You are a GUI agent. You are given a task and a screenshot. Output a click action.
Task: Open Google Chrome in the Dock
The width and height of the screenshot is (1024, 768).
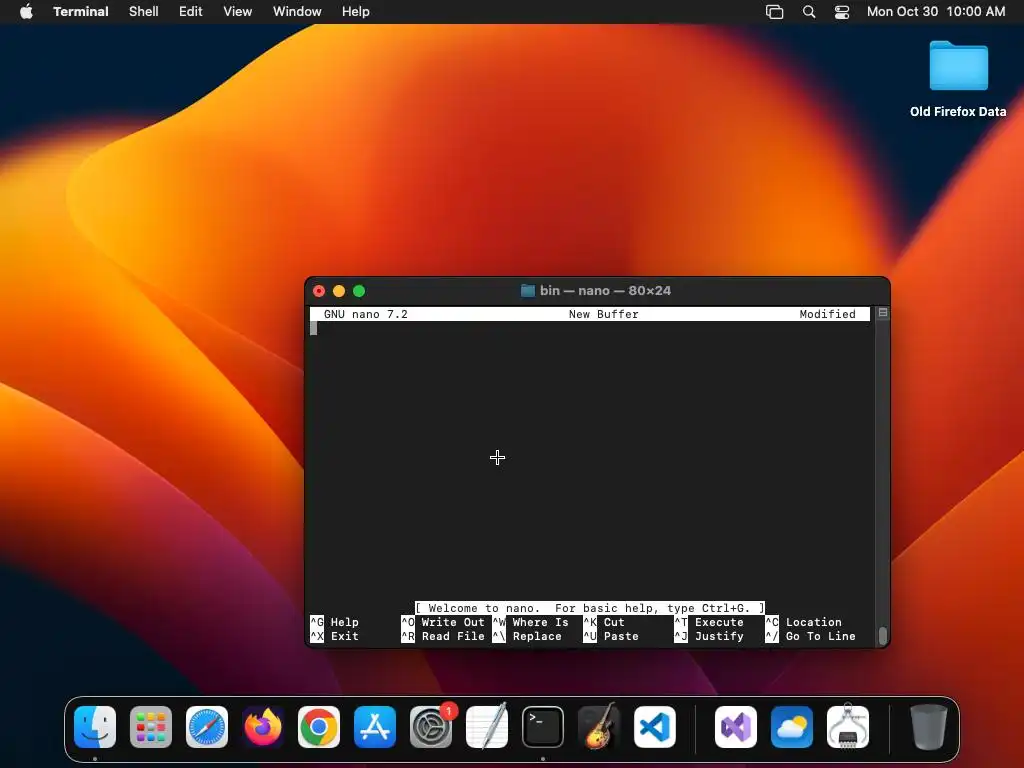pos(319,727)
